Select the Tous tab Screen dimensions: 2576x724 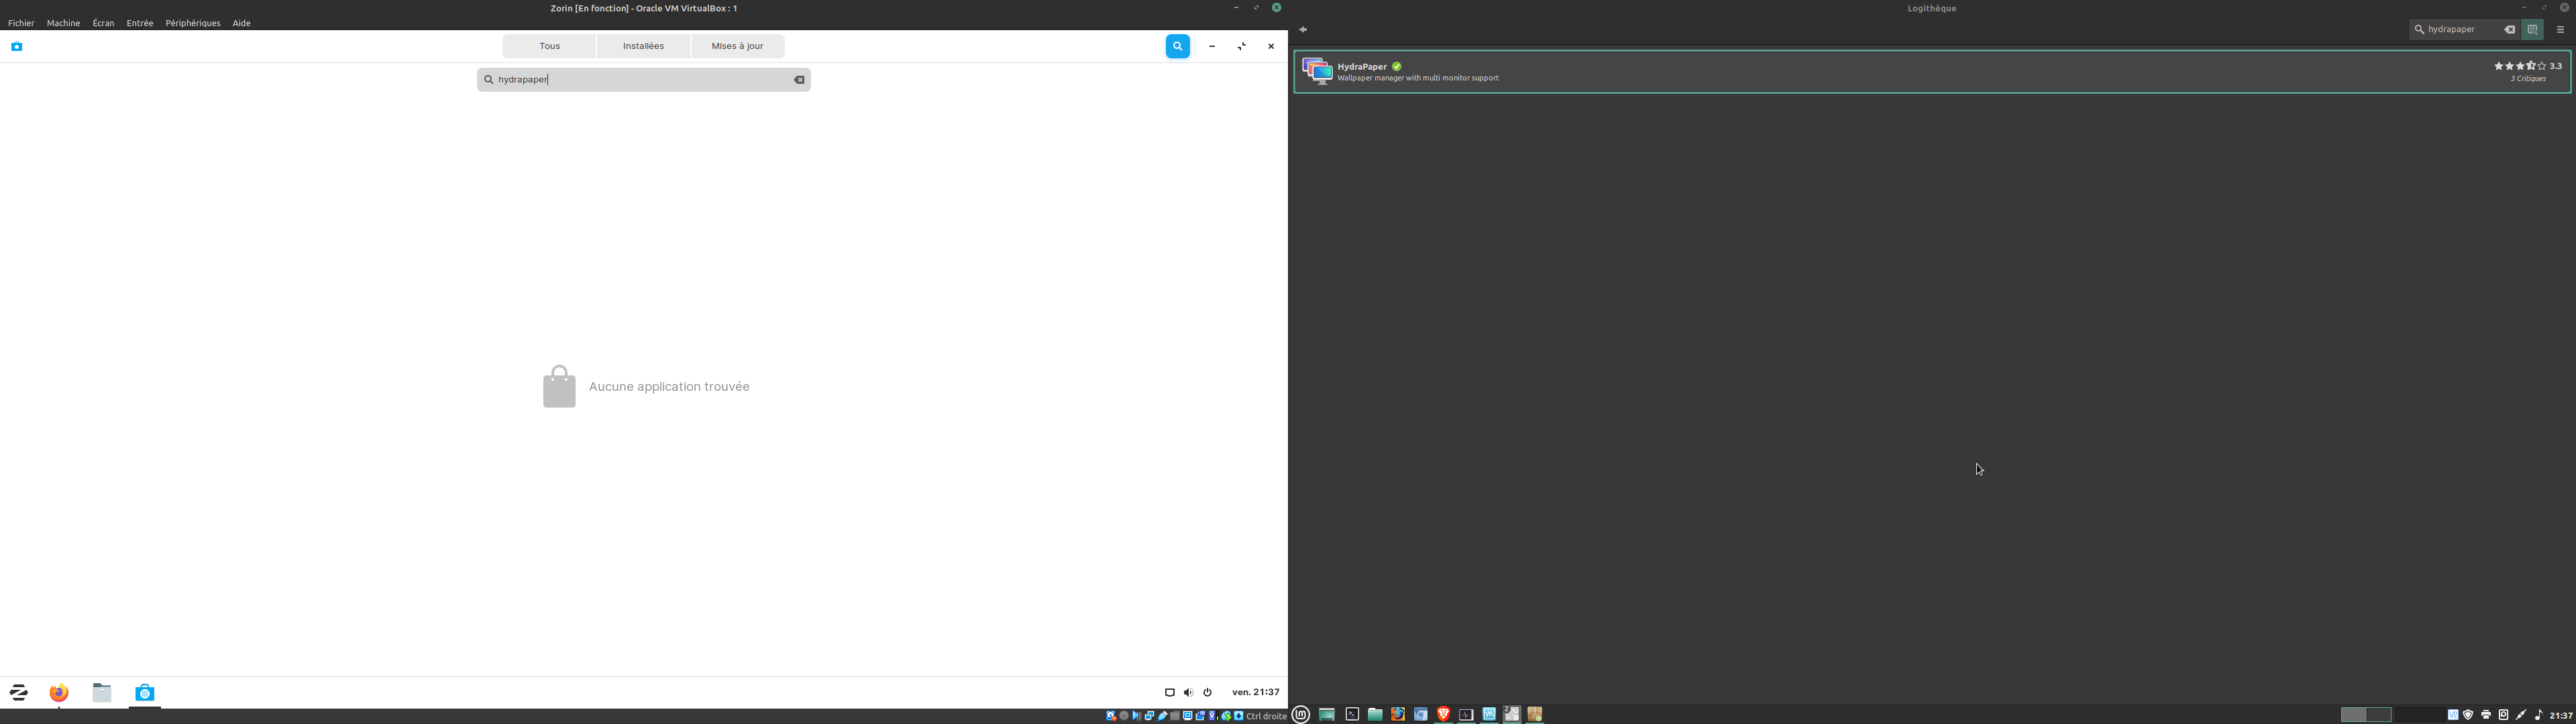click(549, 46)
